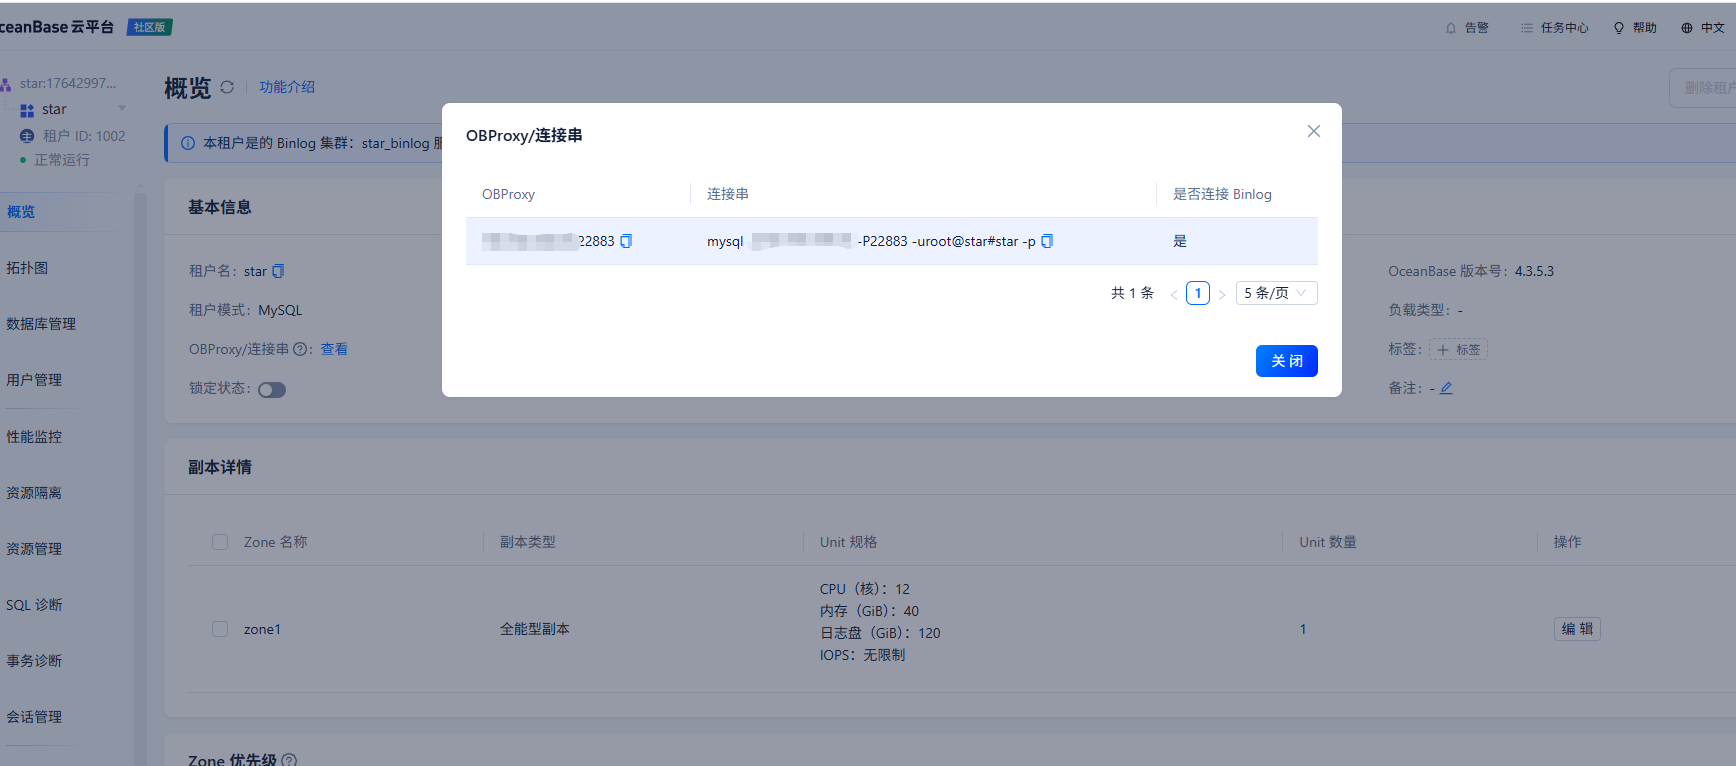Viewport: 1736px width, 766px height.
Task: Close the OBProxy dialog with X icon
Action: (x=1313, y=131)
